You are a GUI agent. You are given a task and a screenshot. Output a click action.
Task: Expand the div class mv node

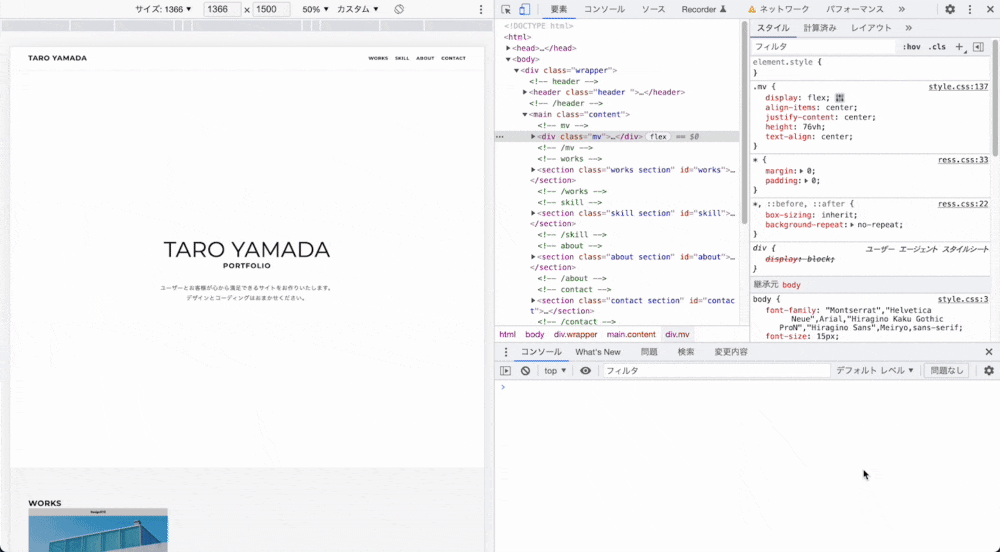(533, 136)
